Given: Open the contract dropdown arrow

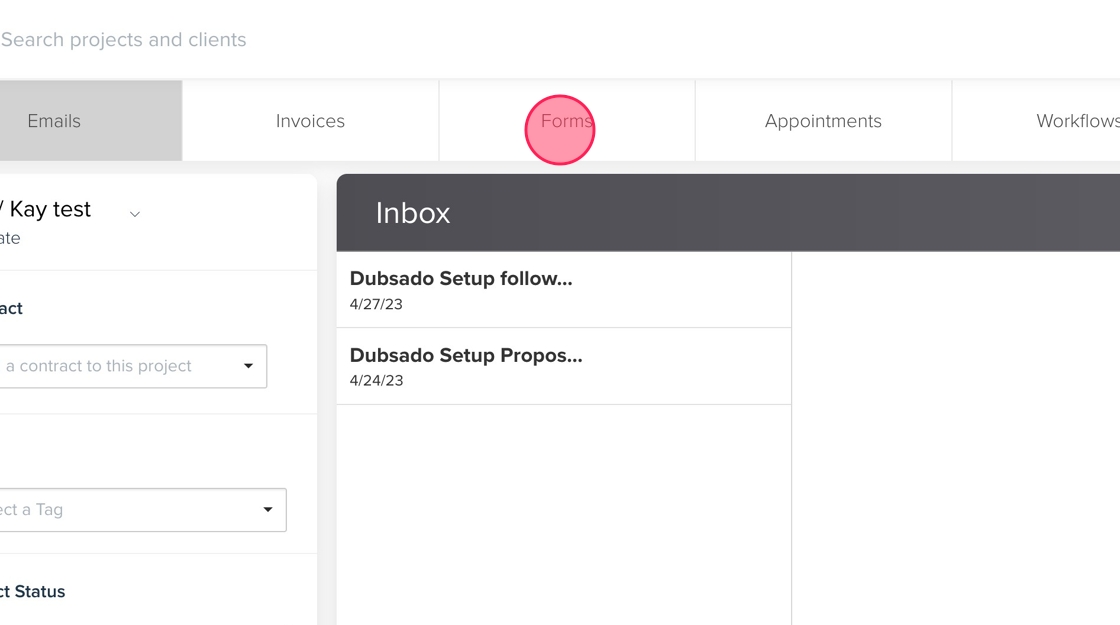Looking at the screenshot, I should tap(248, 366).
